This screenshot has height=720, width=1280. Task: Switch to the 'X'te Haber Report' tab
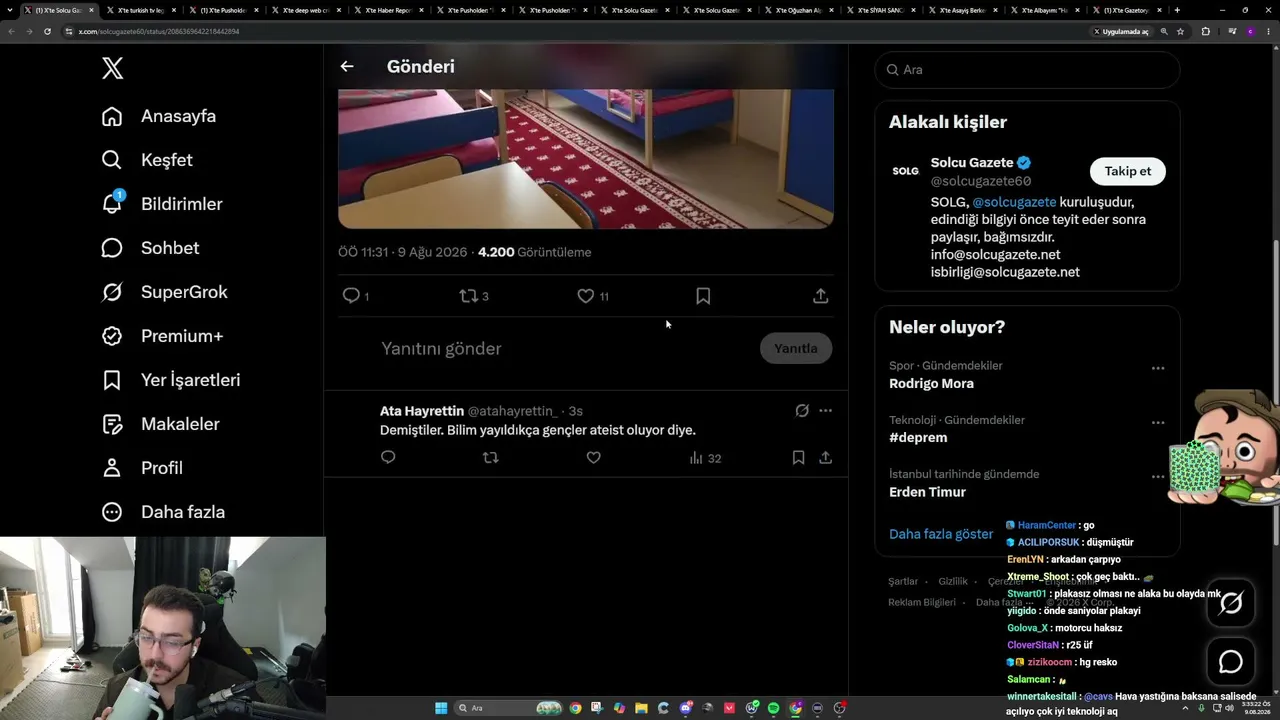click(x=389, y=10)
